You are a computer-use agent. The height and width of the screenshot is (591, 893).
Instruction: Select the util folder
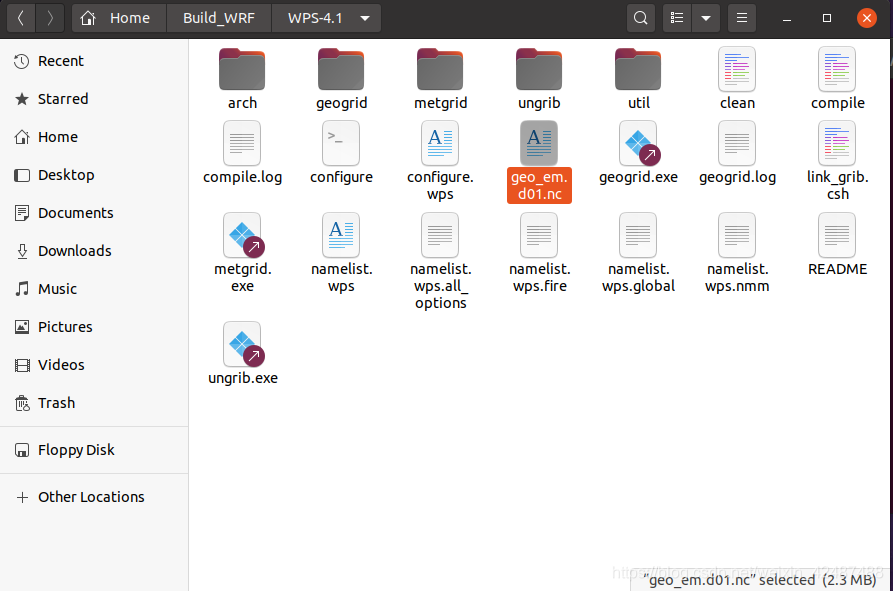tap(638, 79)
